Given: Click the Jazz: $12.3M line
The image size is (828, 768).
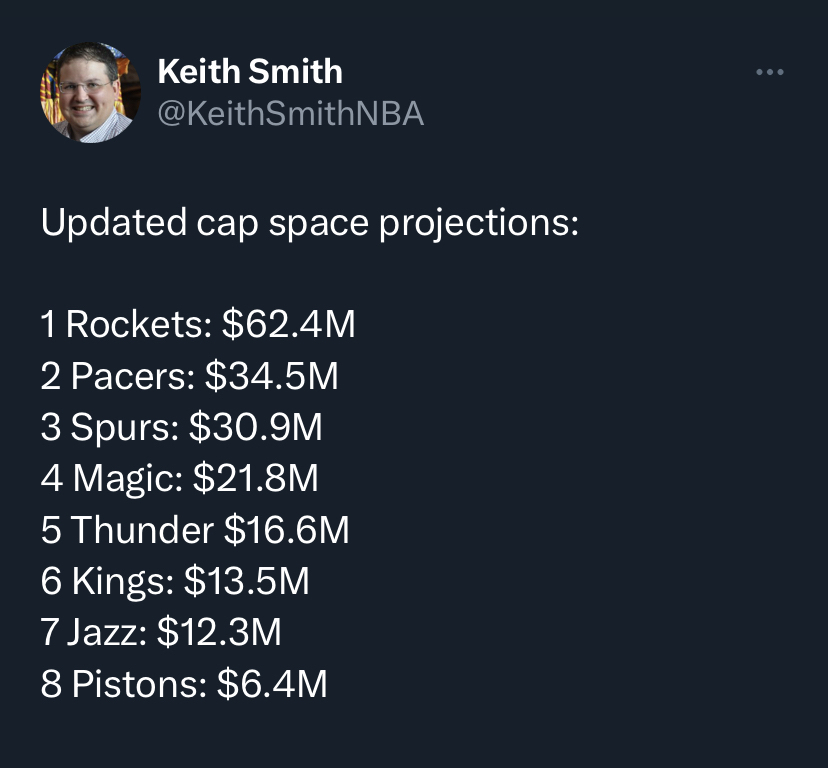Looking at the screenshot, I should tap(161, 632).
